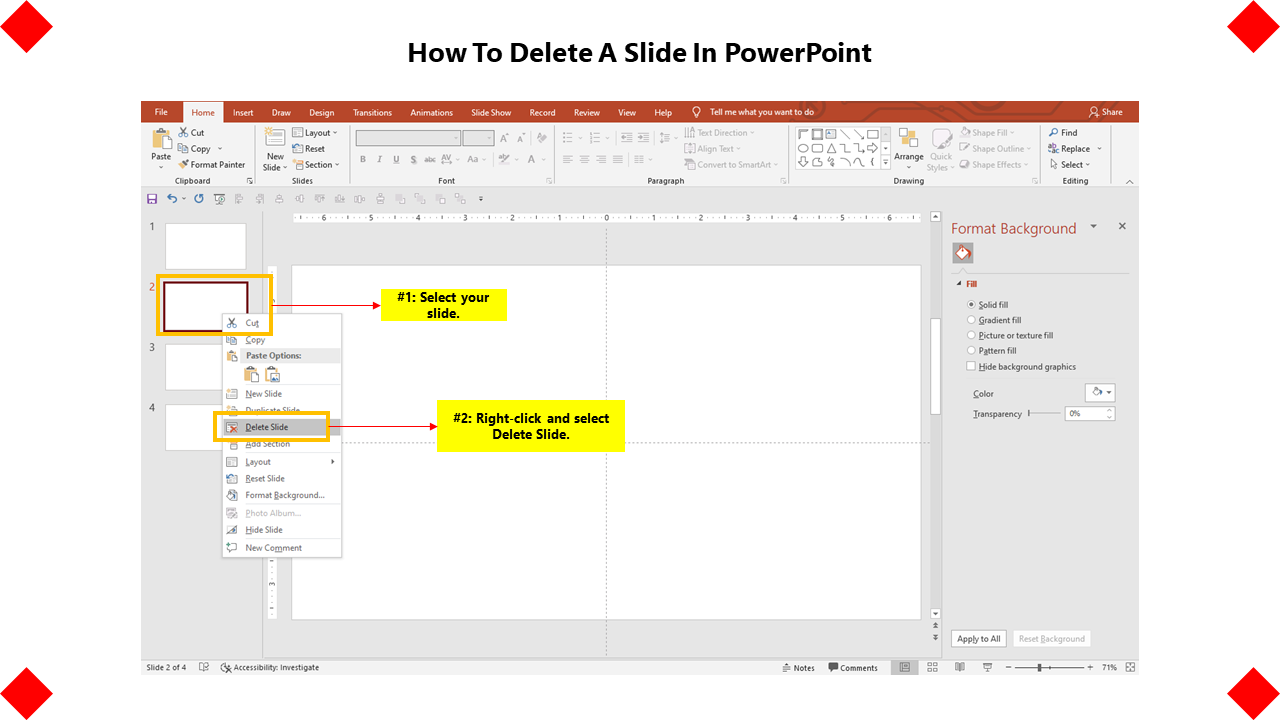Toggle Bold formatting in Font group
The image size is (1280, 720).
(363, 159)
